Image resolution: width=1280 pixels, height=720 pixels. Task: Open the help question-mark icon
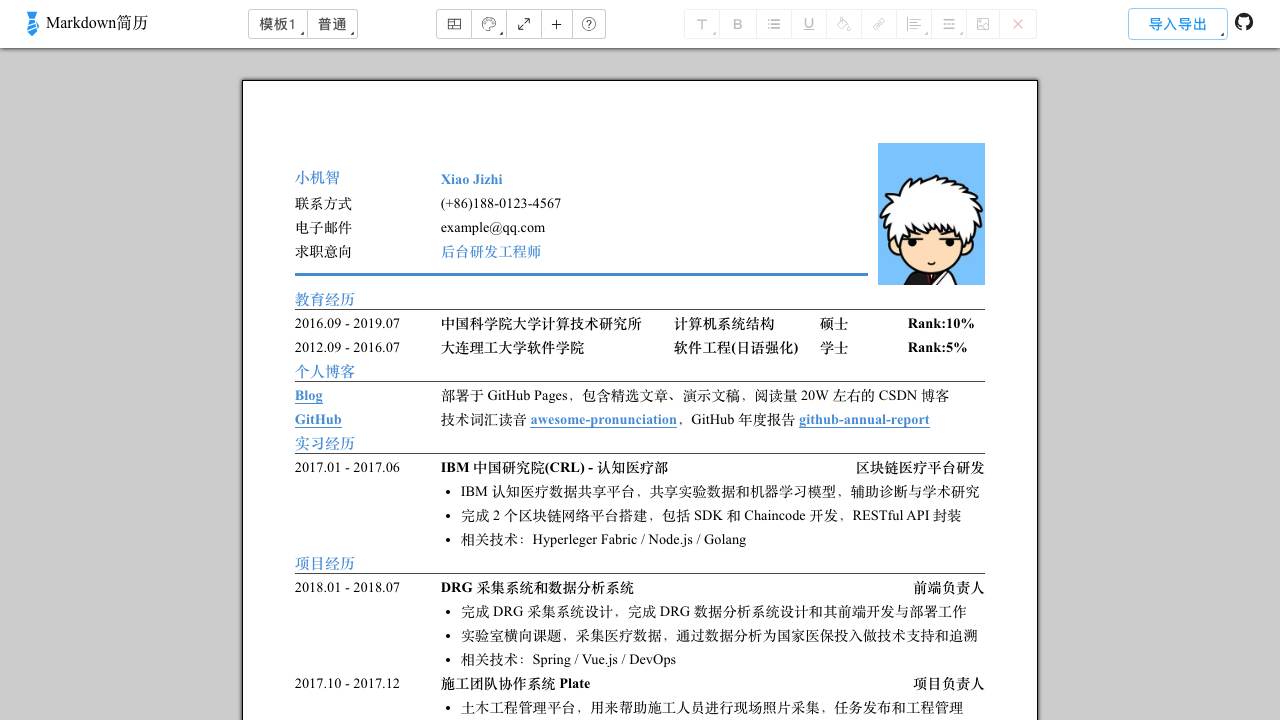pos(589,24)
